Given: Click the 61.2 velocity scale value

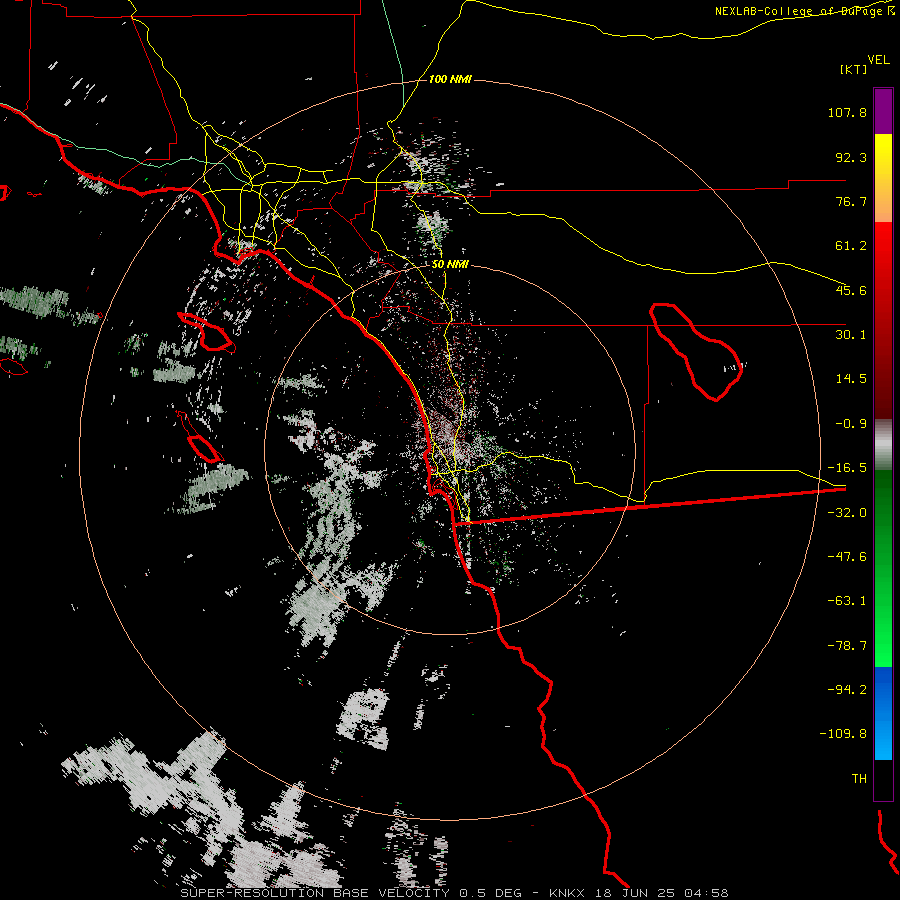Looking at the screenshot, I should point(851,246).
